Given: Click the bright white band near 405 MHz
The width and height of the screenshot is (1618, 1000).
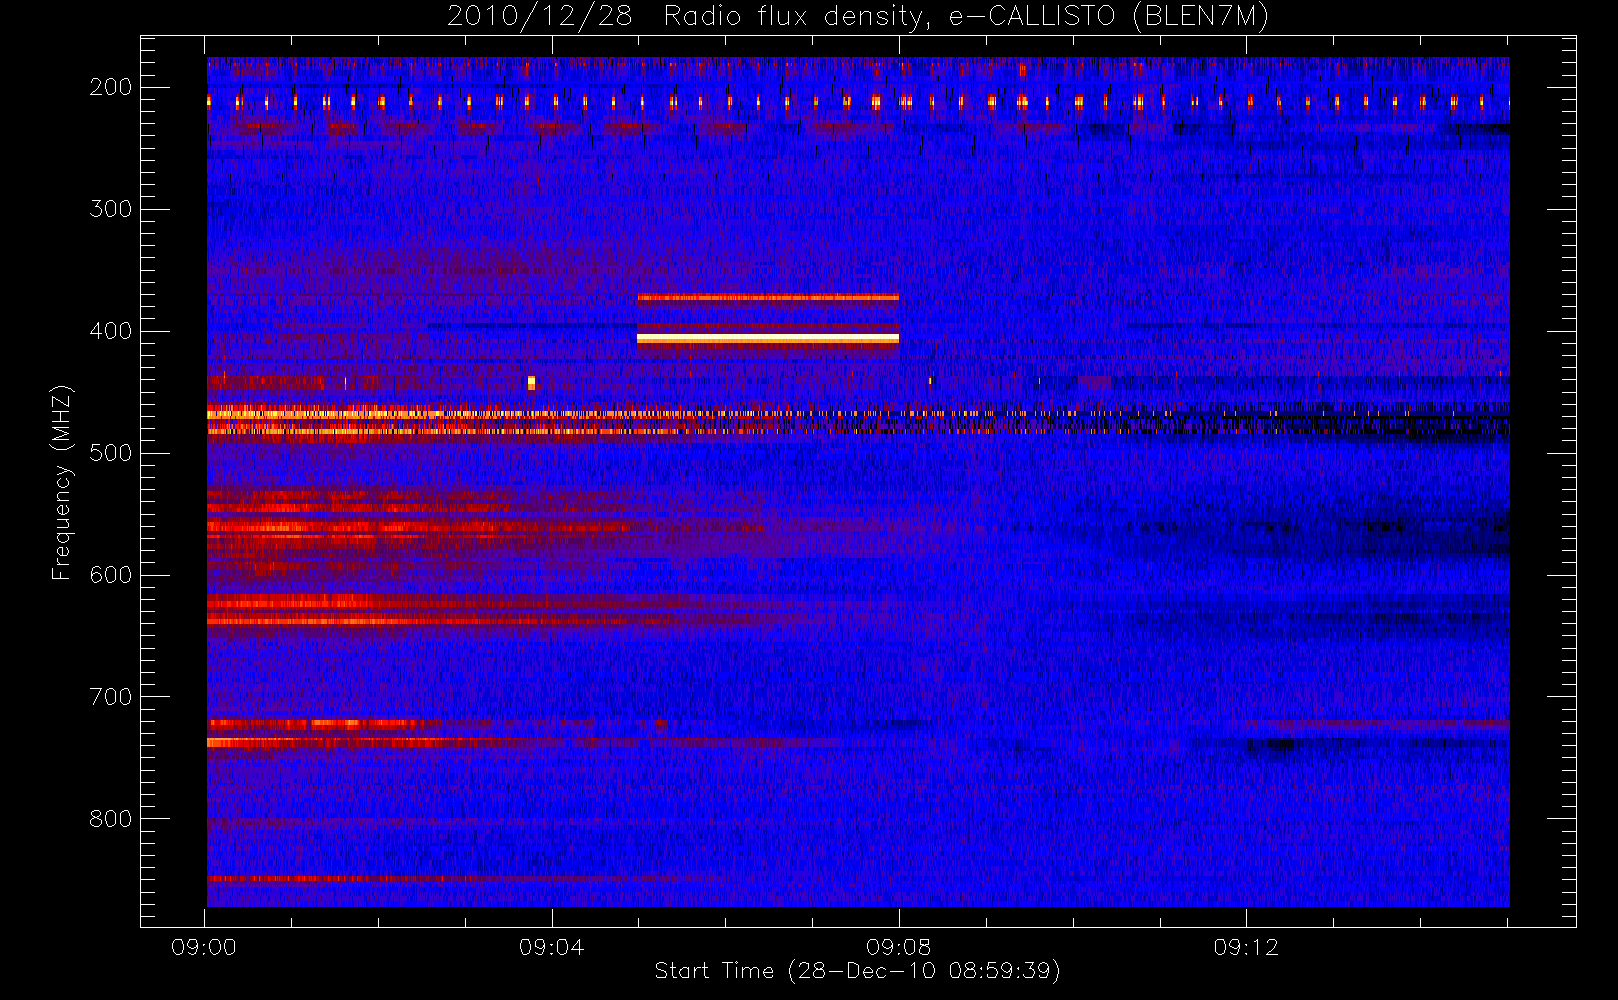Looking at the screenshot, I should pyautogui.click(x=768, y=338).
